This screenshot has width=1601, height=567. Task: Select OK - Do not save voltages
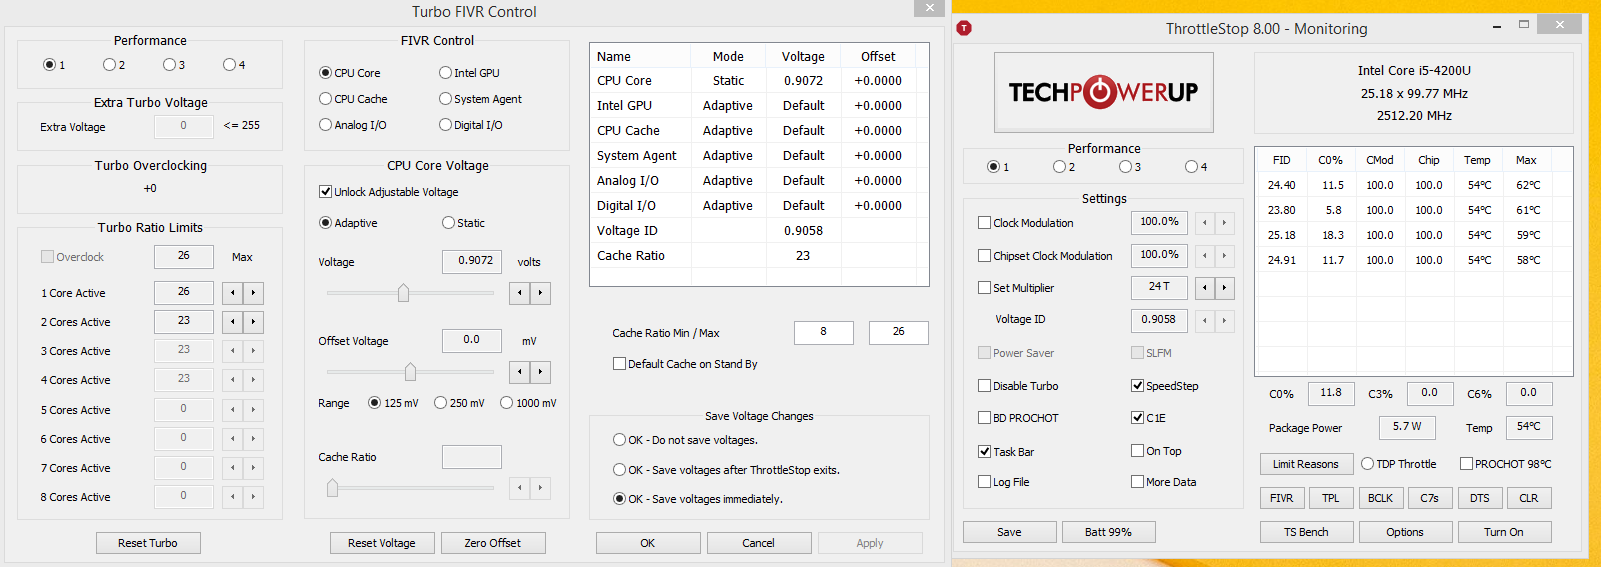click(620, 440)
